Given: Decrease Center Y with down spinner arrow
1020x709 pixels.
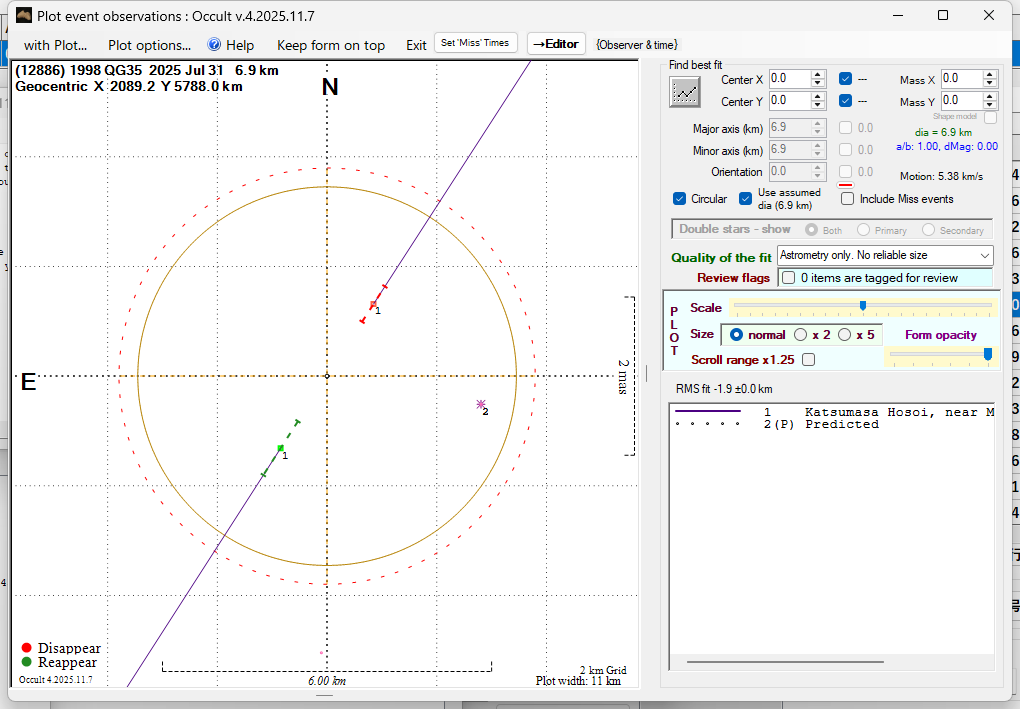Looking at the screenshot, I should (818, 105).
